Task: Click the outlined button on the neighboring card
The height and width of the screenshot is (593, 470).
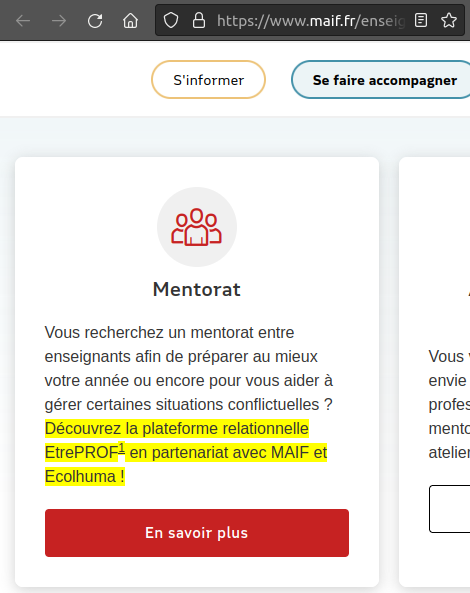Action: pyautogui.click(x=450, y=509)
